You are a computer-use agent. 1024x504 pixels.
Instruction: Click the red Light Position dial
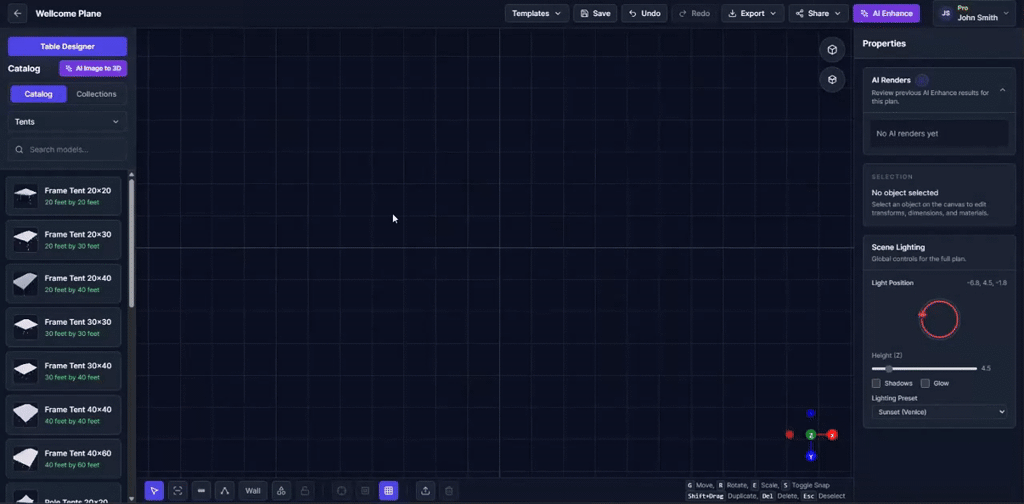938,319
